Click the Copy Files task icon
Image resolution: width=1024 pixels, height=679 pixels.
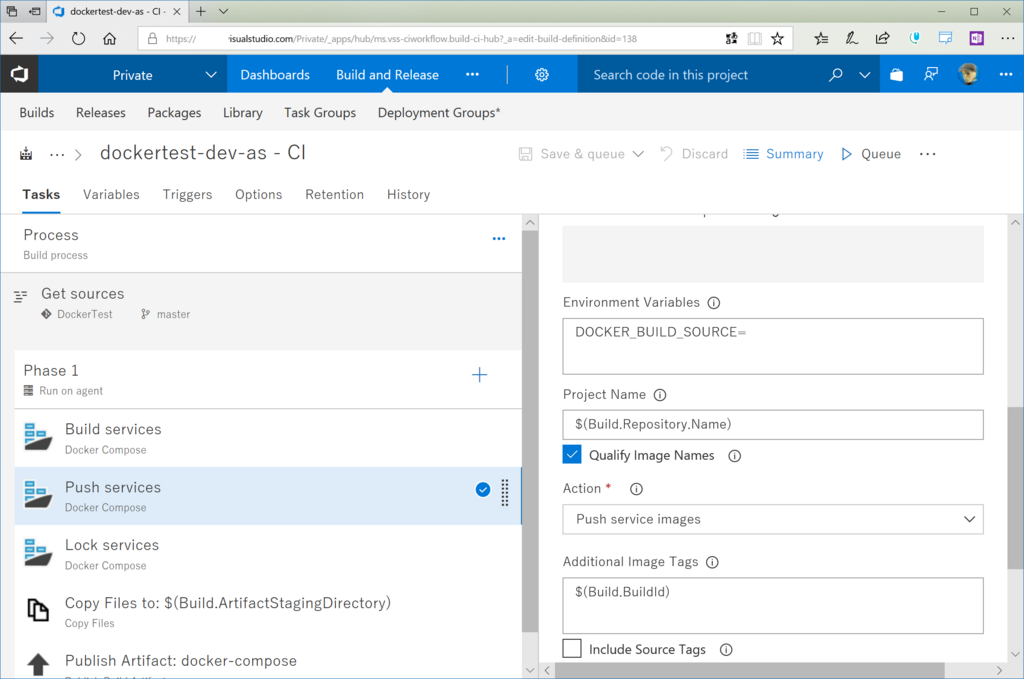(x=38, y=610)
